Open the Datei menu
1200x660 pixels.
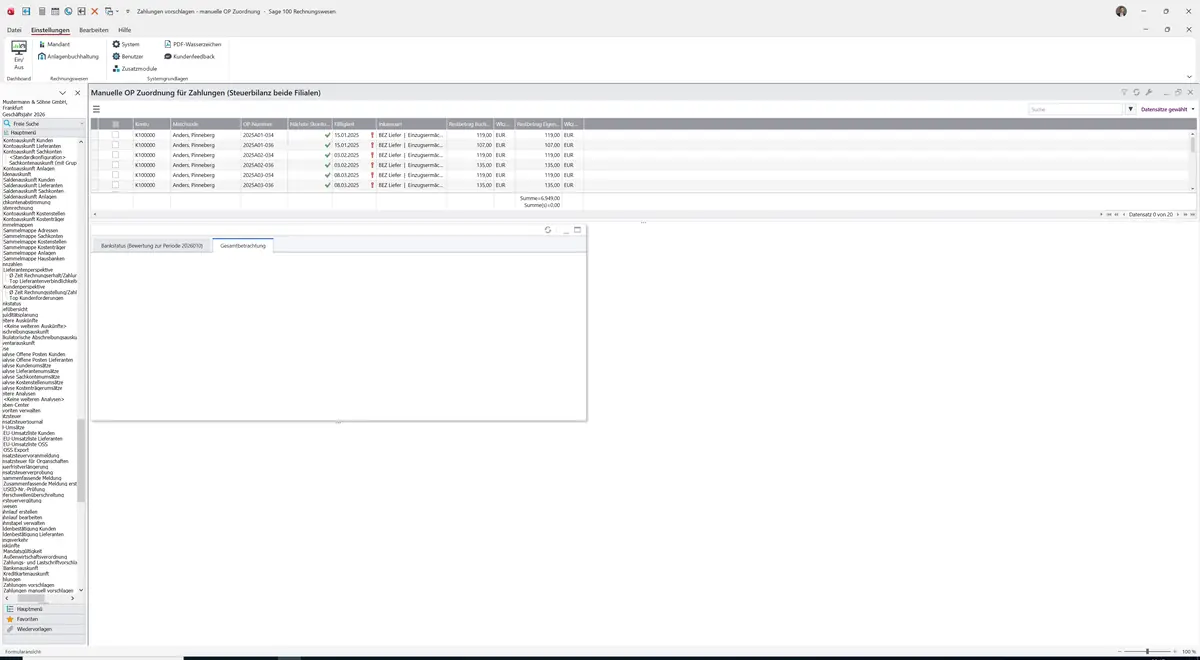click(14, 30)
